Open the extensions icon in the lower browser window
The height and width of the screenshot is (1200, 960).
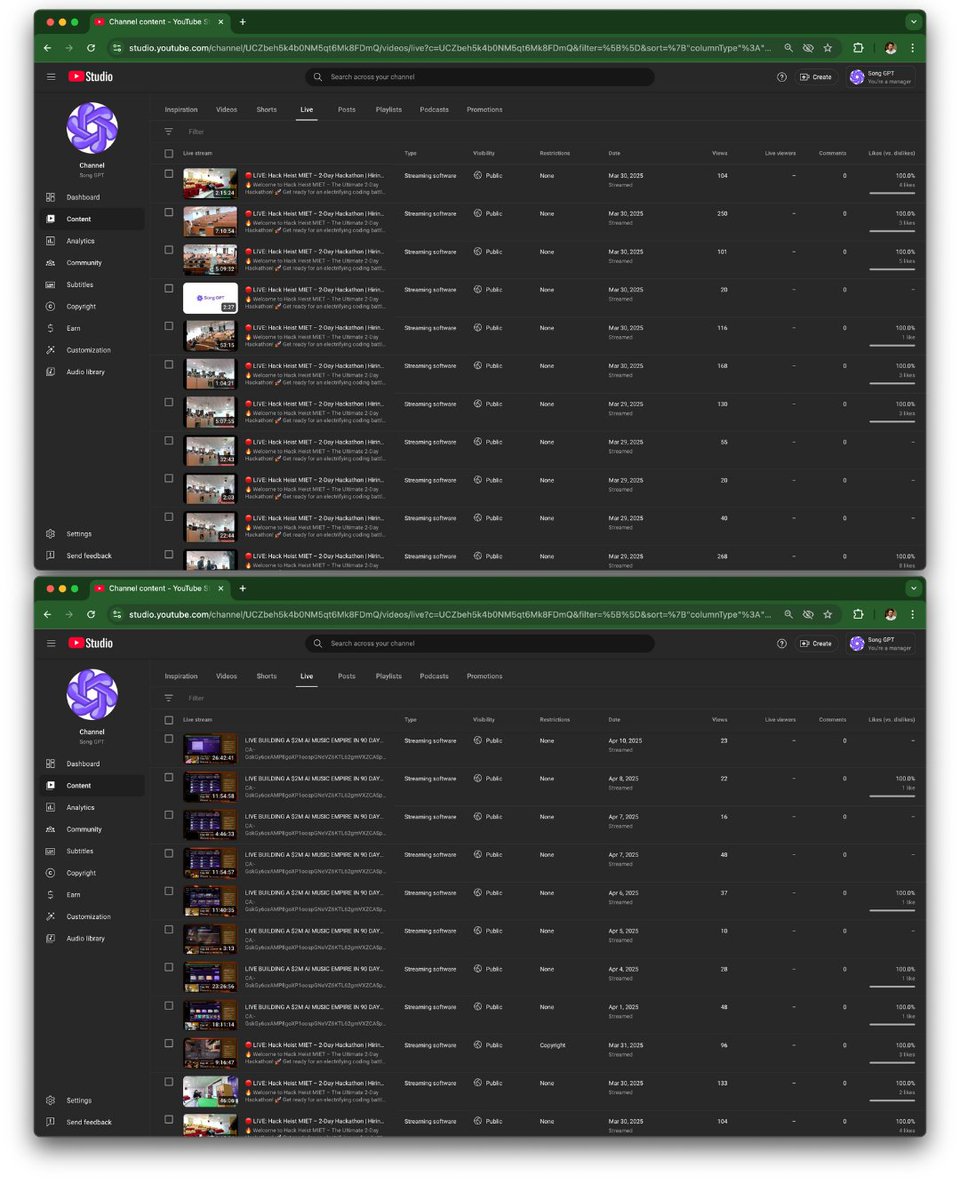click(858, 615)
